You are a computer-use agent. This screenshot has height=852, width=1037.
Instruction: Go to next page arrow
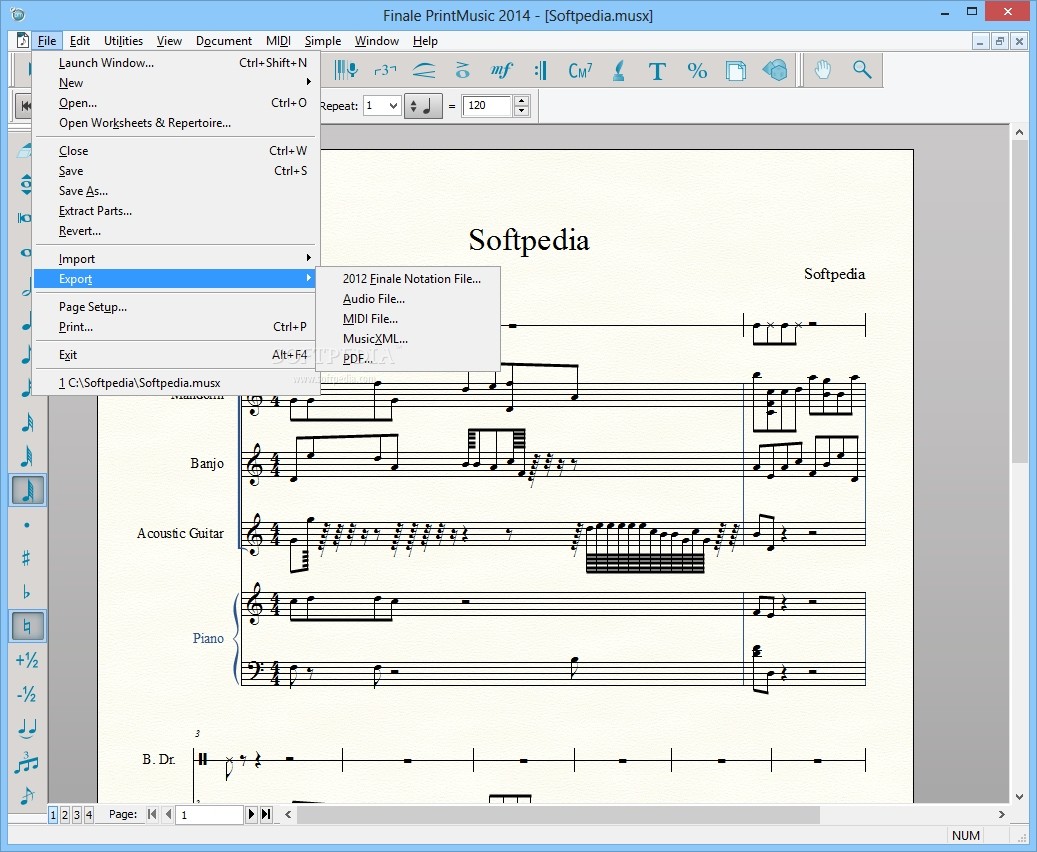[251, 814]
